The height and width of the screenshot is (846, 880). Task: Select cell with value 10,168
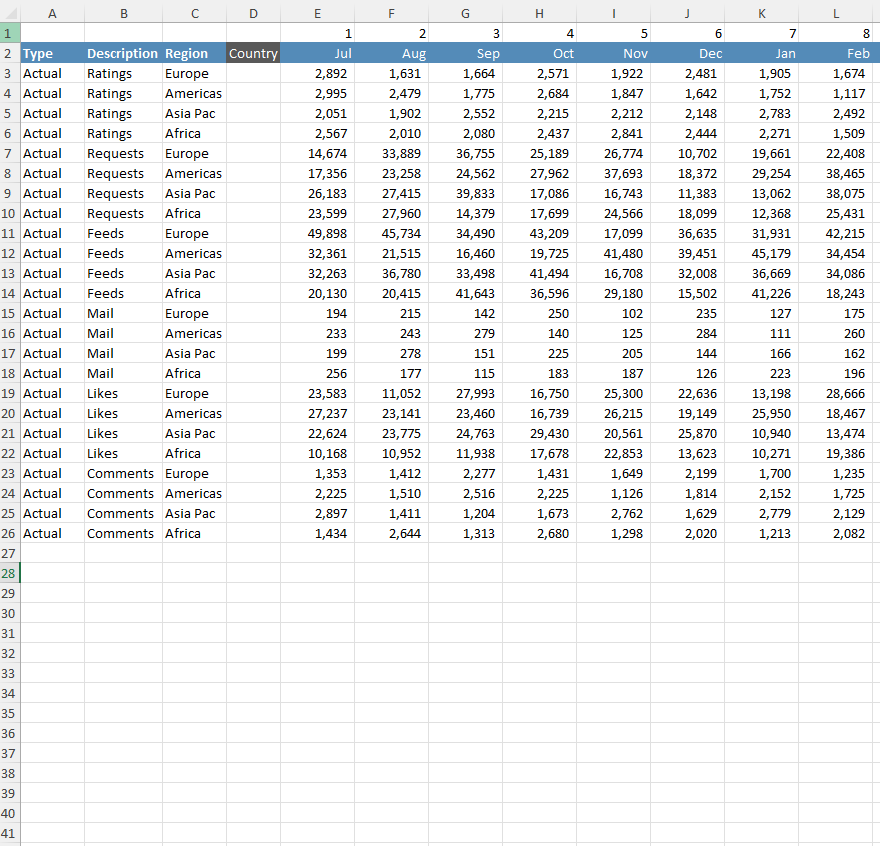click(x=318, y=454)
